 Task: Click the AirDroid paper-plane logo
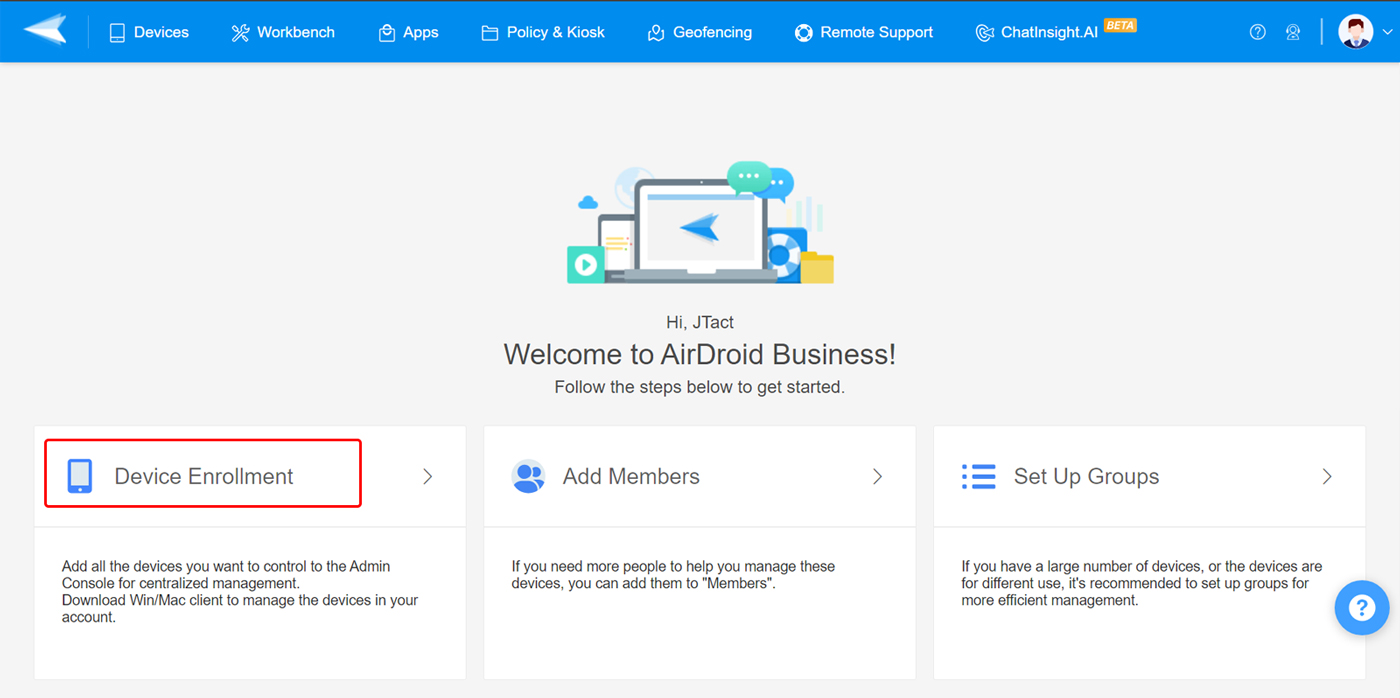pyautogui.click(x=45, y=31)
